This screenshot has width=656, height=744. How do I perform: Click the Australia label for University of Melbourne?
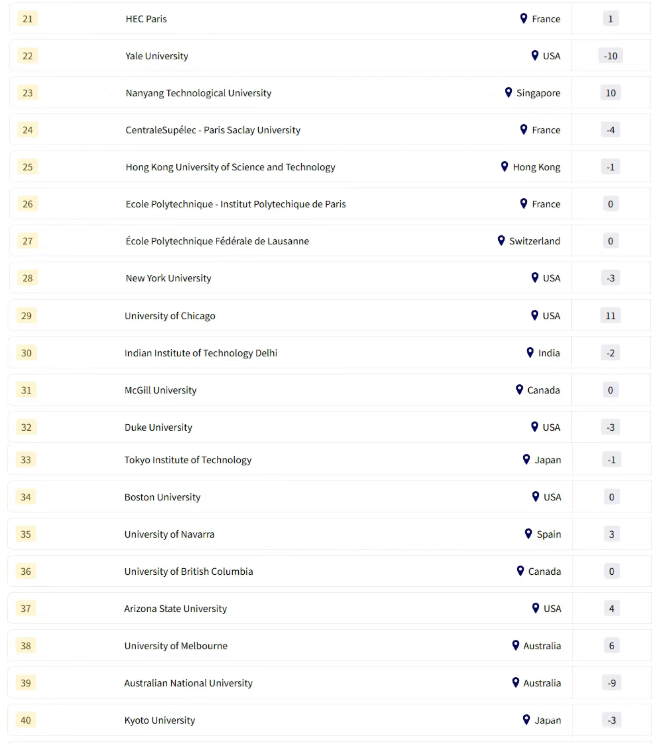tap(542, 646)
